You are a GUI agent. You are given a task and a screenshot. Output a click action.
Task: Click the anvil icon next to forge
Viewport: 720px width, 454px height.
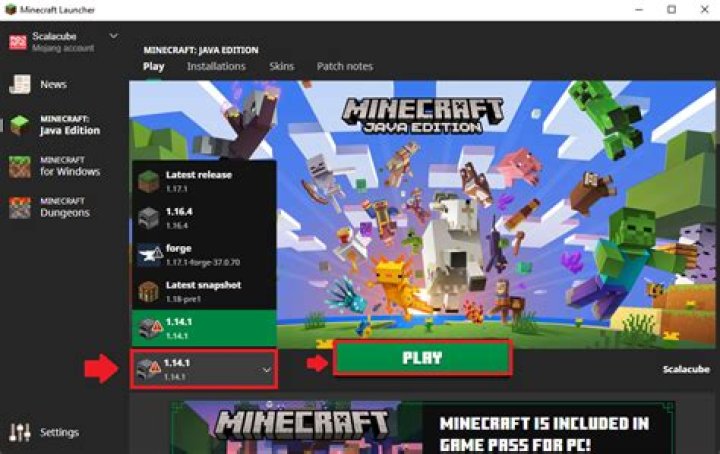(x=150, y=255)
